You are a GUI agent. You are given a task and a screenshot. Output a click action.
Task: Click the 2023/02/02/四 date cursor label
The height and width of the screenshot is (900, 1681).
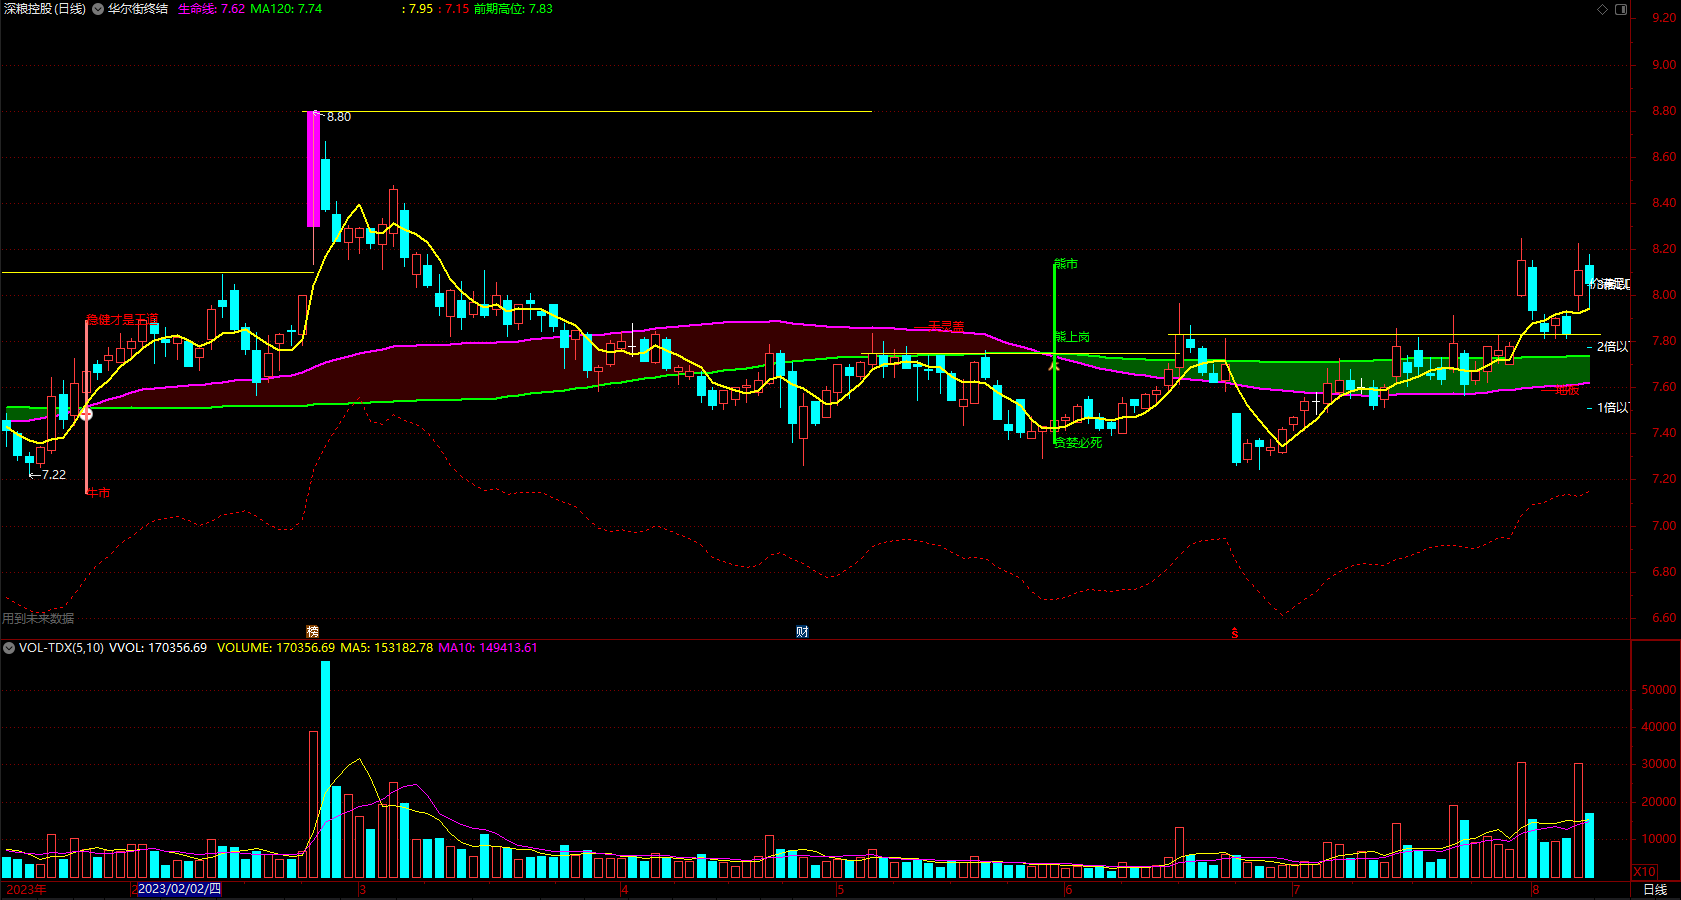pos(179,889)
